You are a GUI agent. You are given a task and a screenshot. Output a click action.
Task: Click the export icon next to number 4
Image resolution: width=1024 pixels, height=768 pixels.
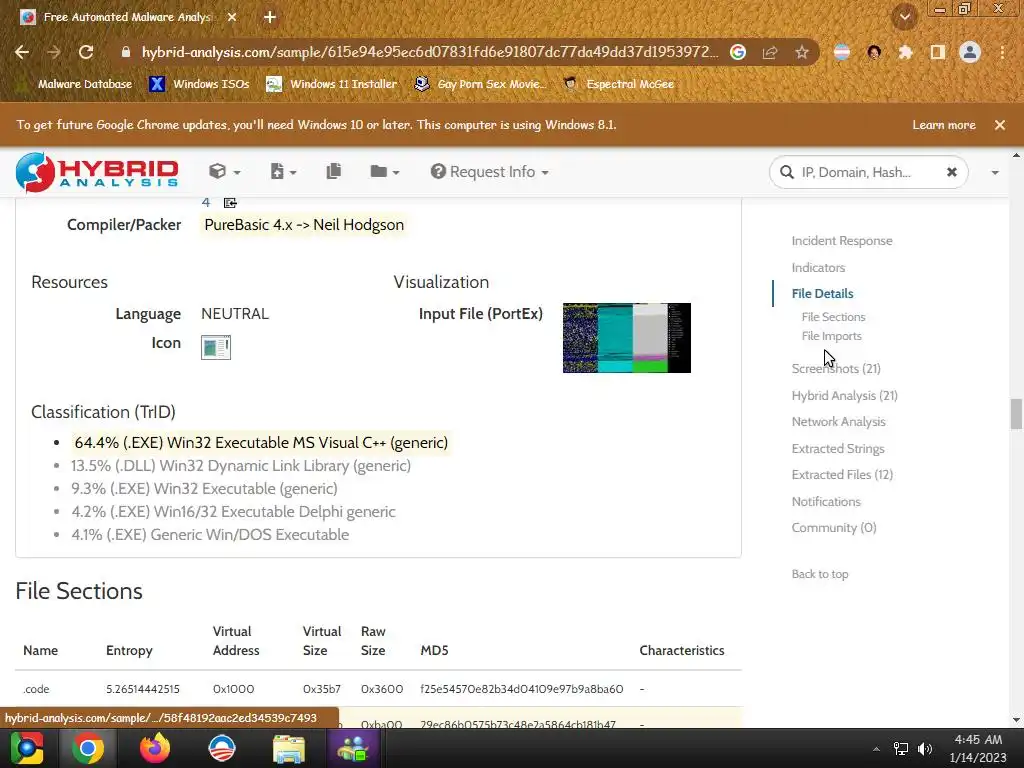(x=230, y=203)
